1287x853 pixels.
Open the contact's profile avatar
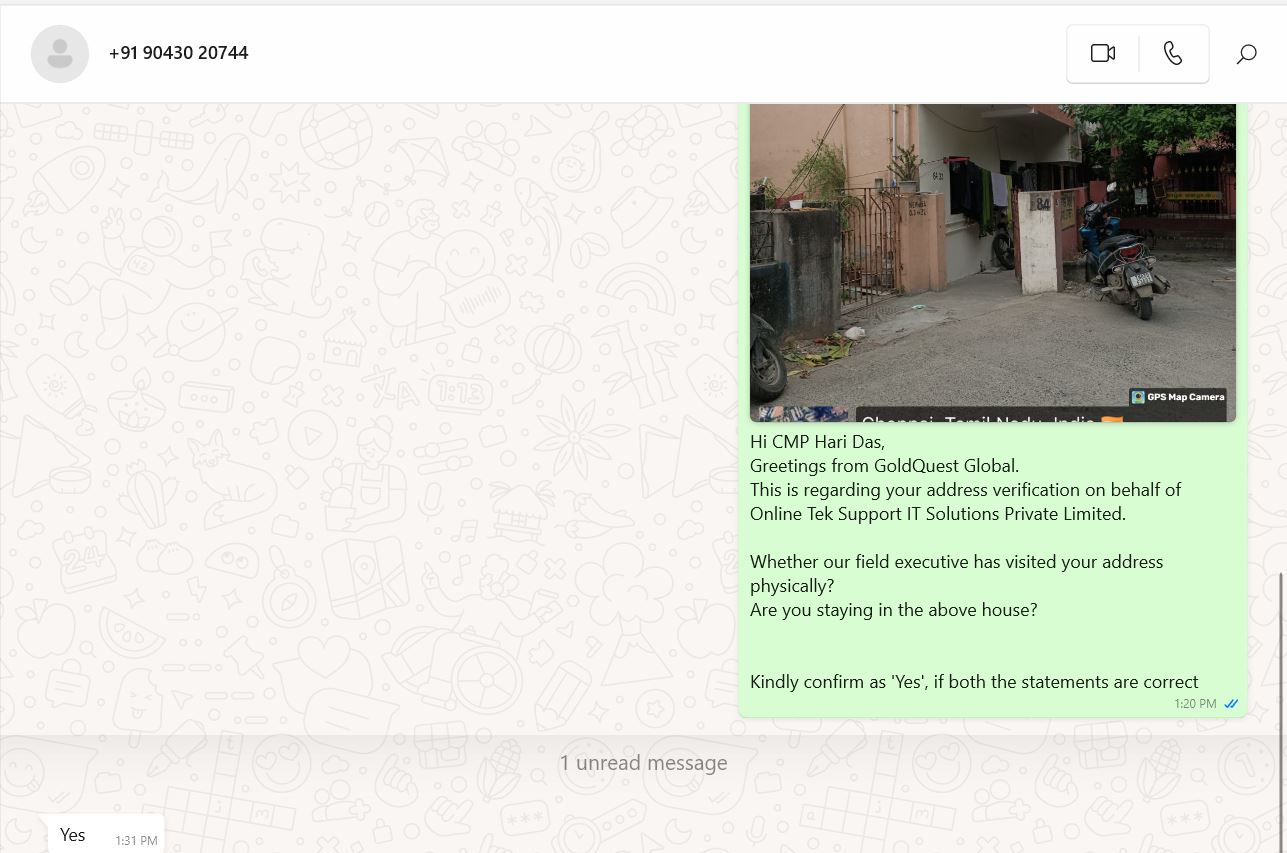click(x=60, y=54)
